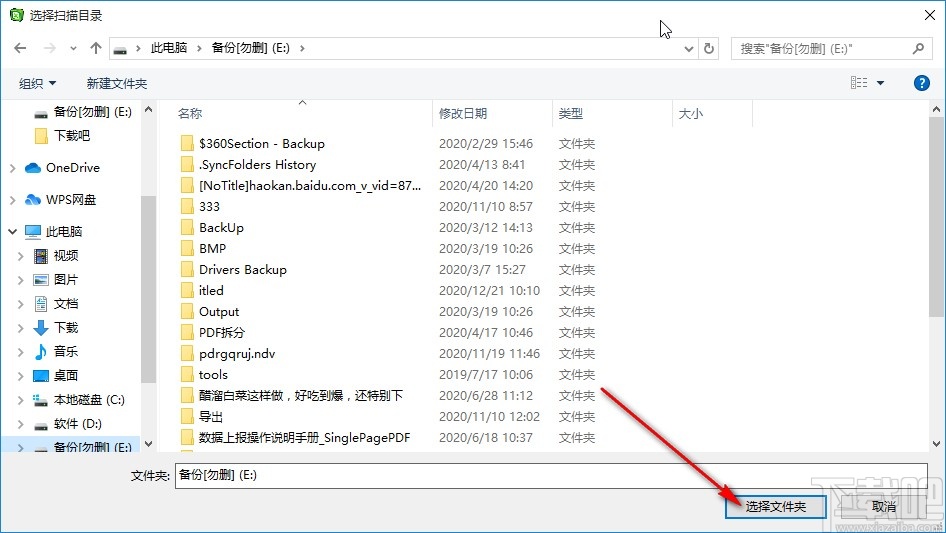Select 下载吧 folder in navigation pane
Image resolution: width=946 pixels, height=533 pixels.
[71, 136]
